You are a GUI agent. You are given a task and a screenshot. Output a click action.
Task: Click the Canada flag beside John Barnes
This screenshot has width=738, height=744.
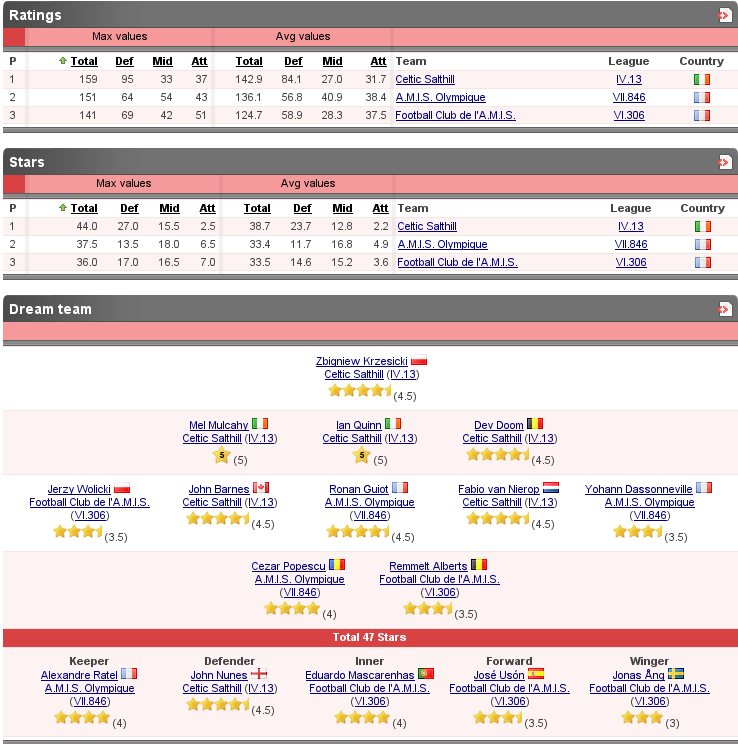point(261,487)
